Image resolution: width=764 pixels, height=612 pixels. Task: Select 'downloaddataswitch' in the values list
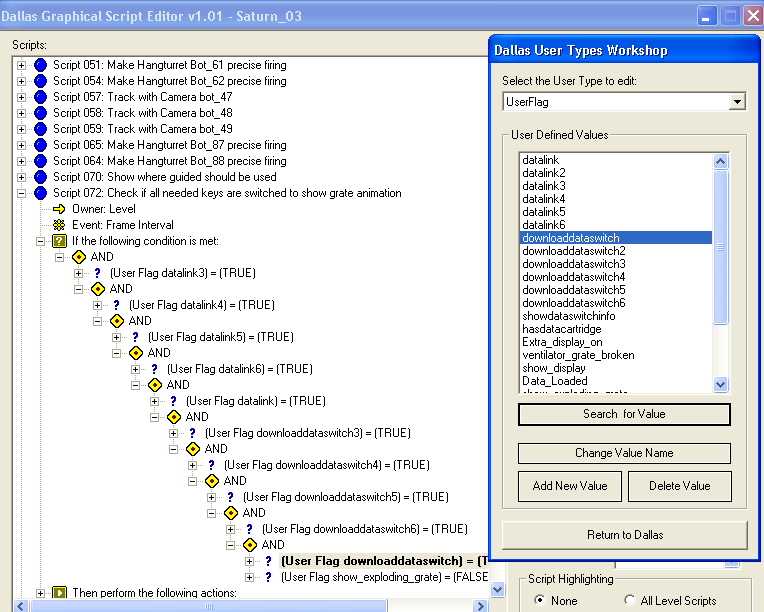click(616, 238)
